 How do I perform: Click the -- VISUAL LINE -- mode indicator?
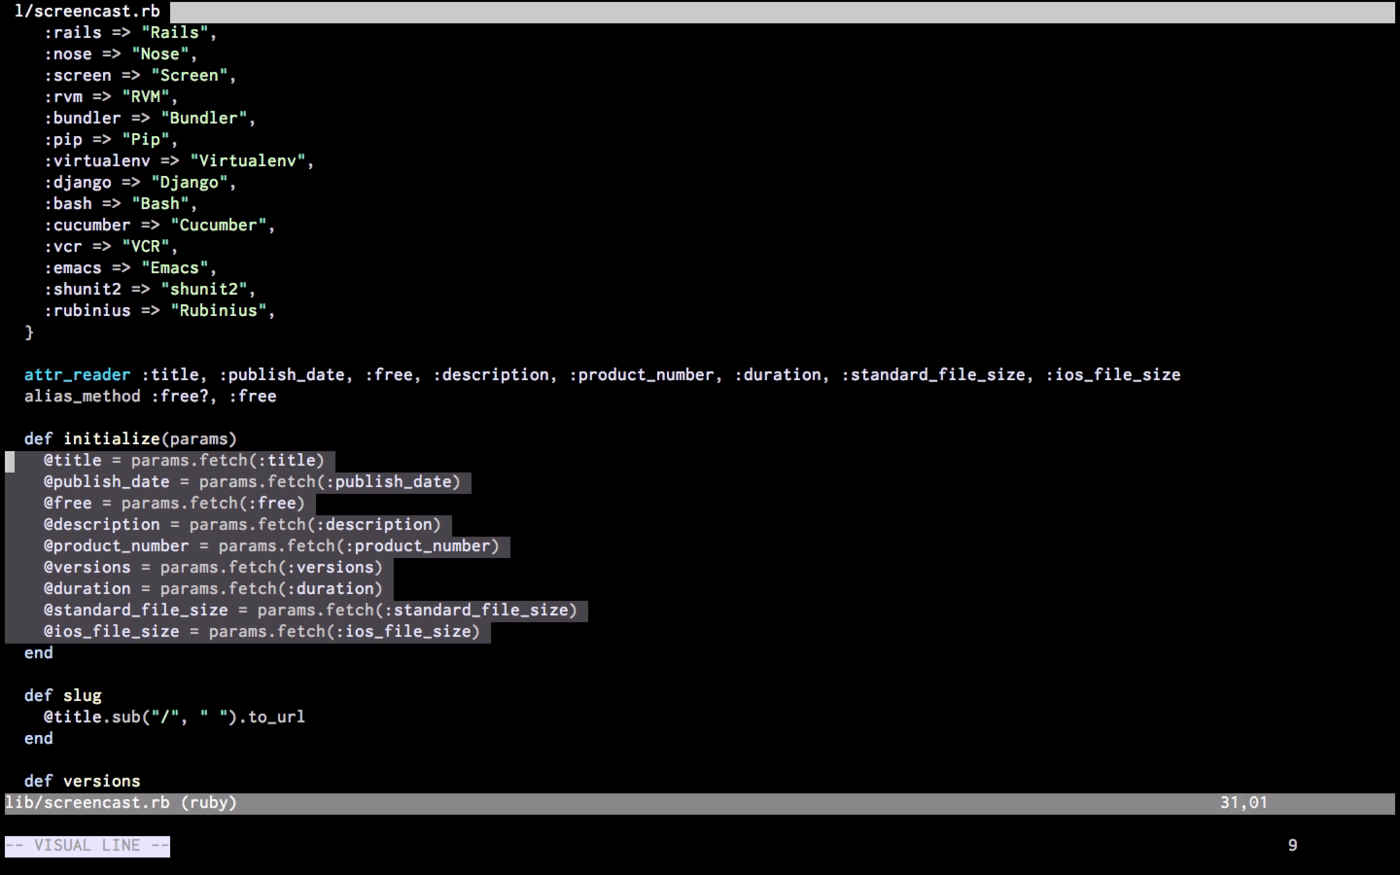point(87,846)
